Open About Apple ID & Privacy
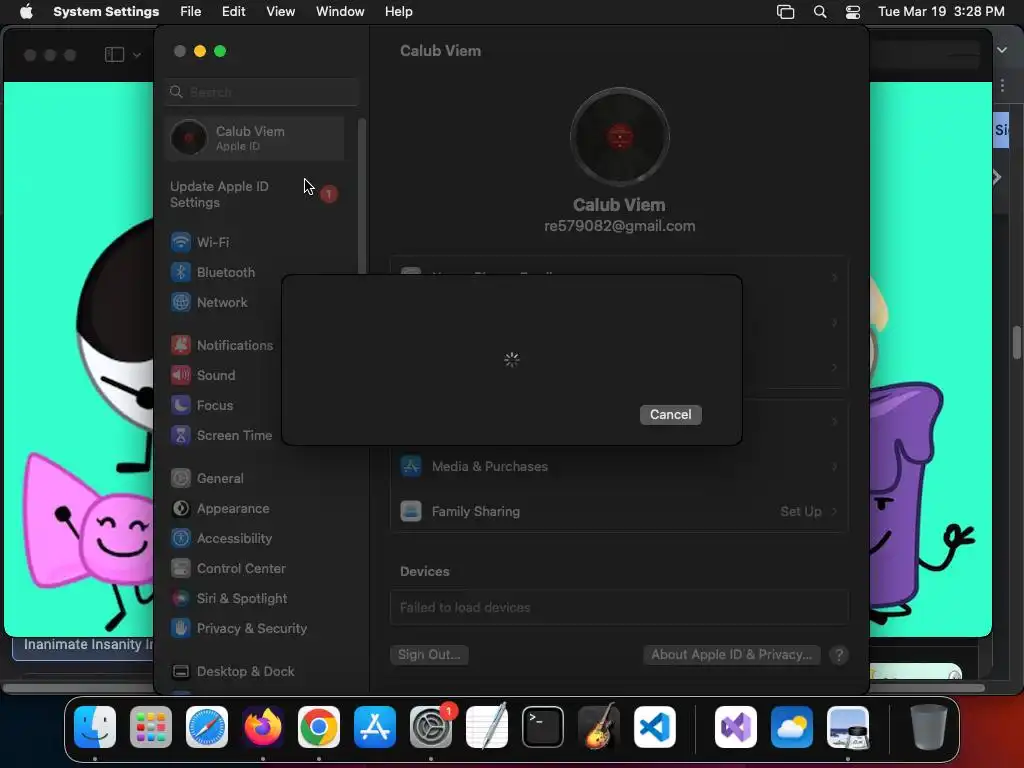The height and width of the screenshot is (768, 1024). (x=731, y=654)
